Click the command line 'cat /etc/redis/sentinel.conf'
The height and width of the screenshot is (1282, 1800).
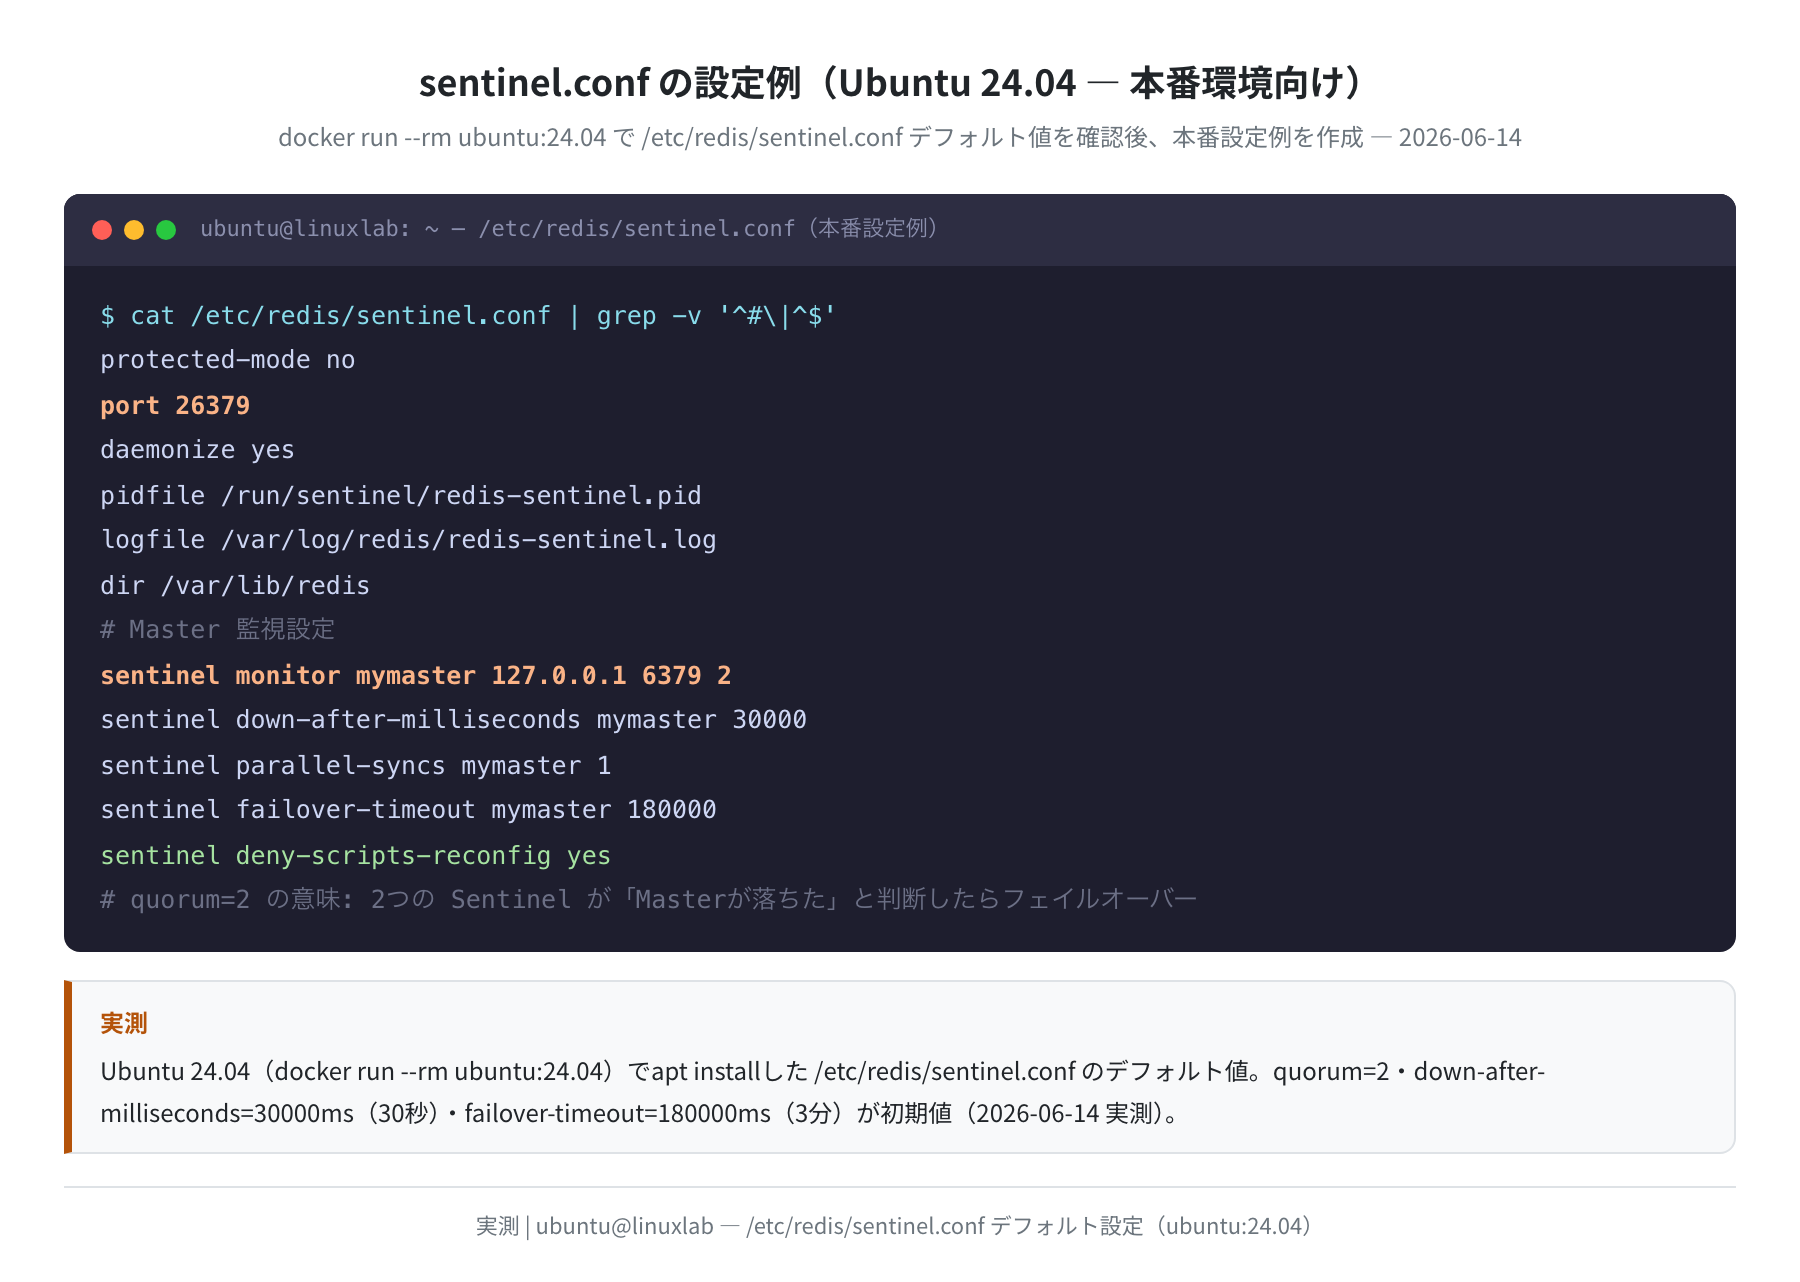(468, 316)
